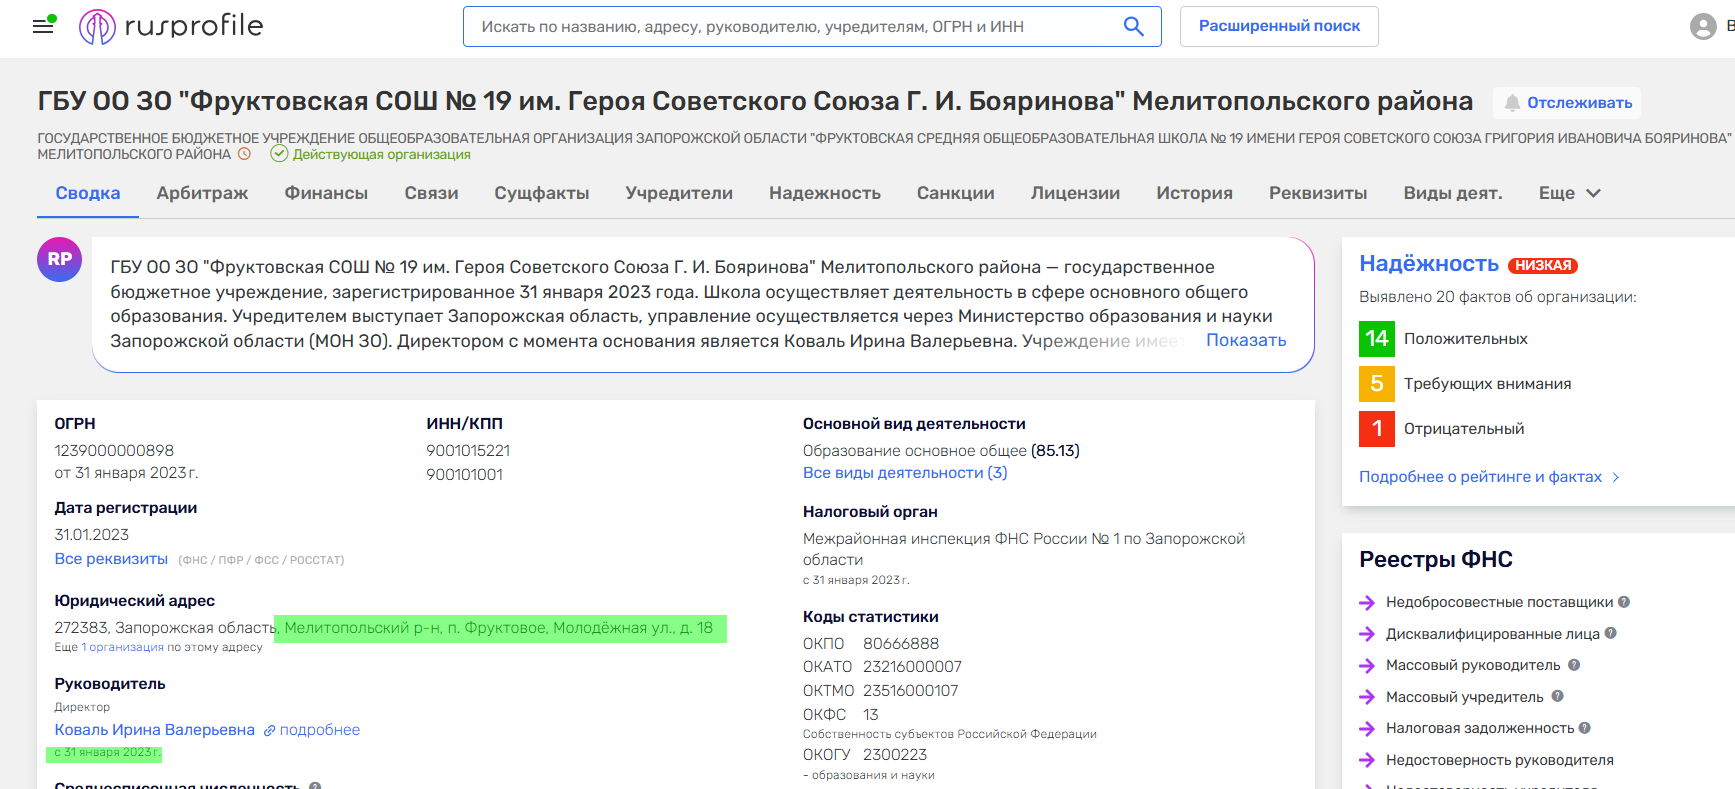The height and width of the screenshot is (789, 1735).
Task: Click the RP avatar badge
Action: click(x=59, y=259)
